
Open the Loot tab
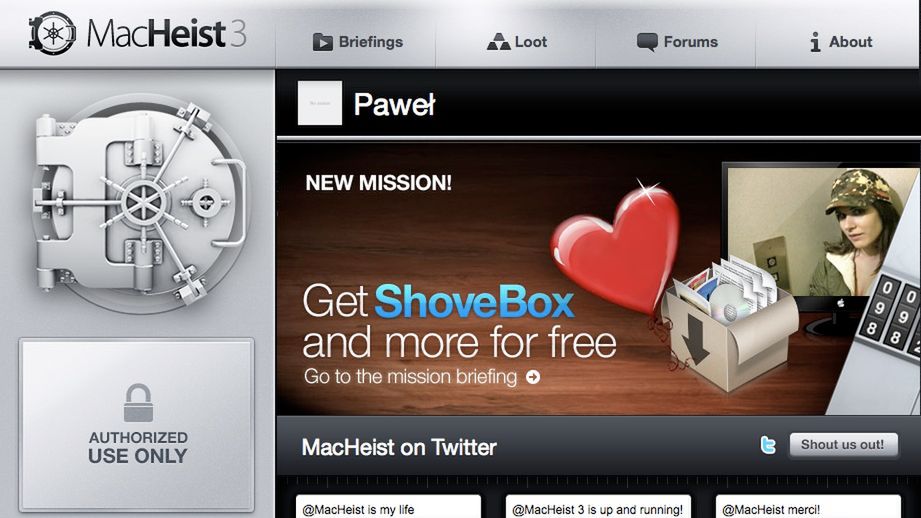click(x=516, y=42)
